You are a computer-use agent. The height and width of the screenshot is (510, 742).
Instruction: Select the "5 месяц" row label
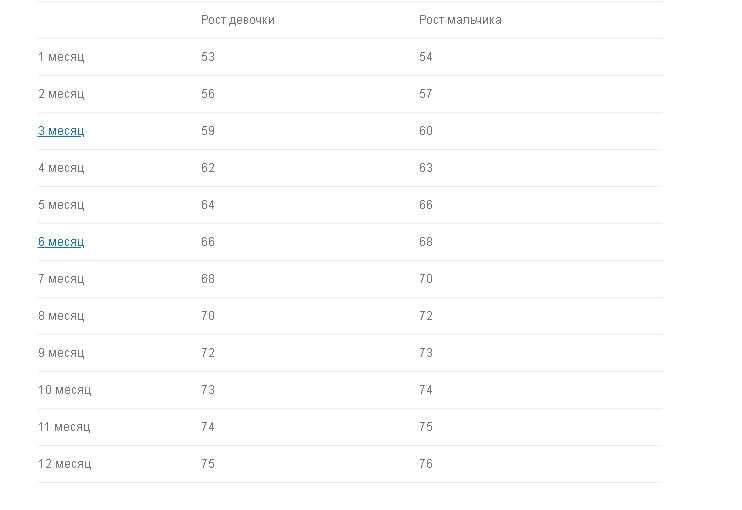click(61, 205)
